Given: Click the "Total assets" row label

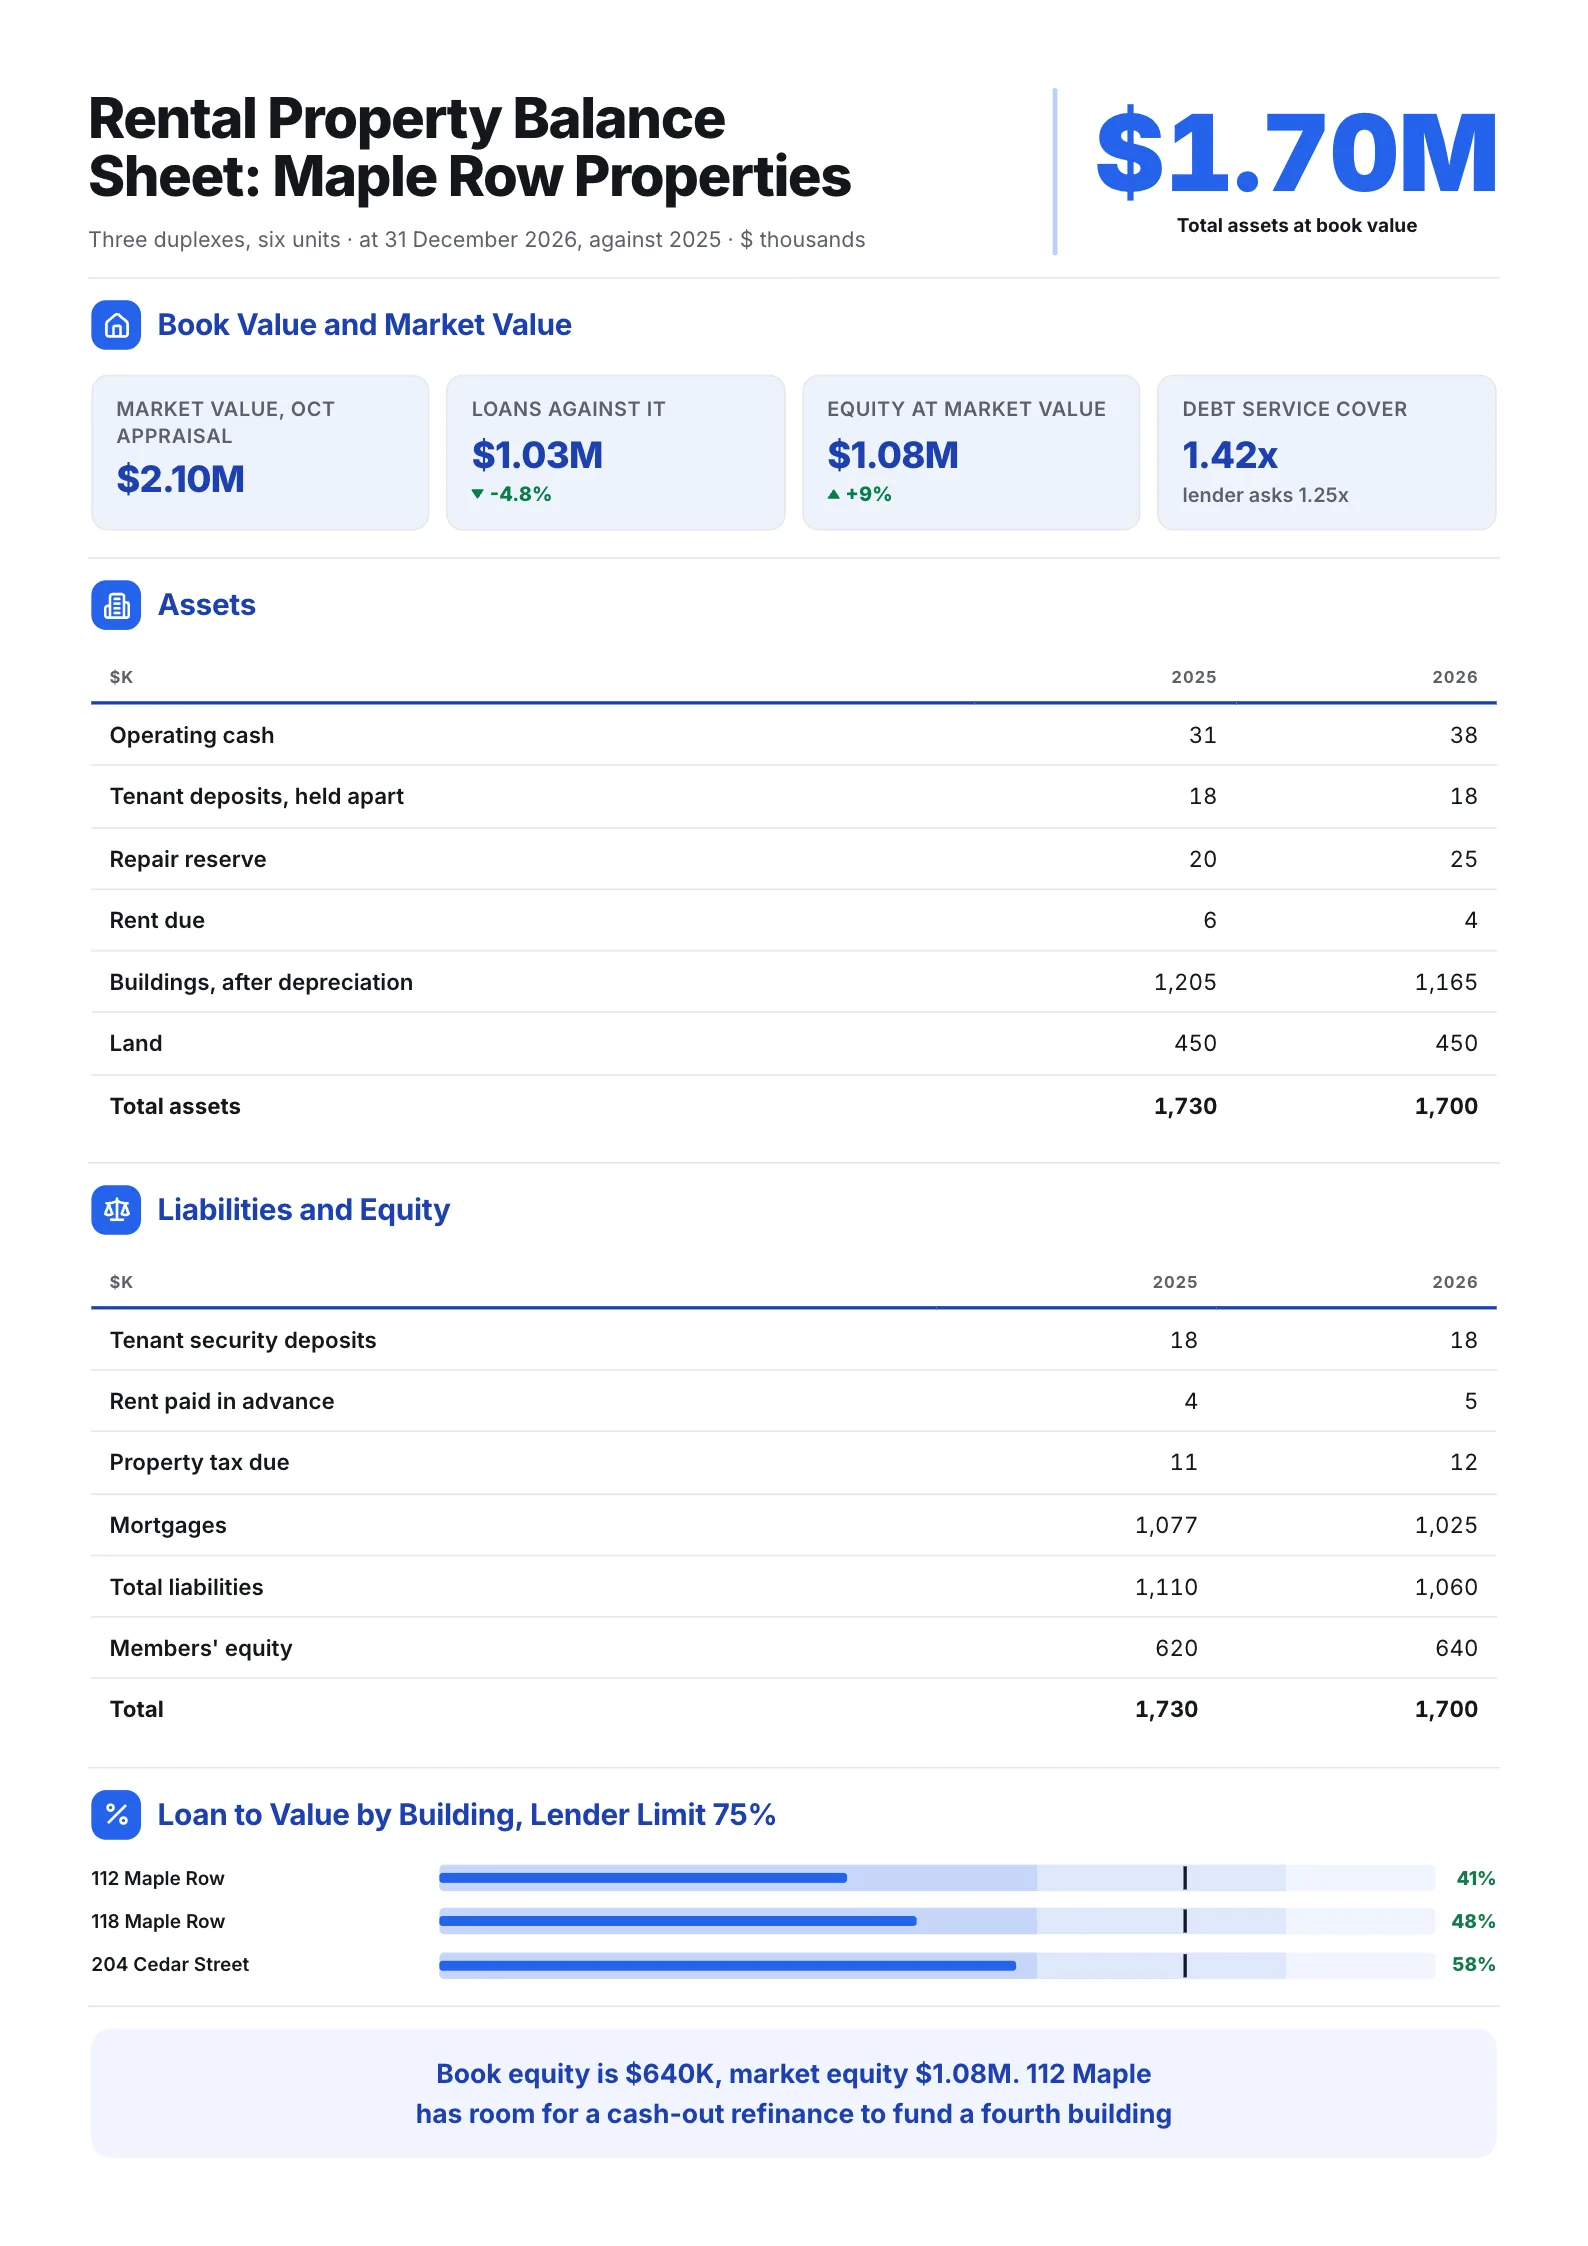Looking at the screenshot, I should pyautogui.click(x=175, y=1106).
